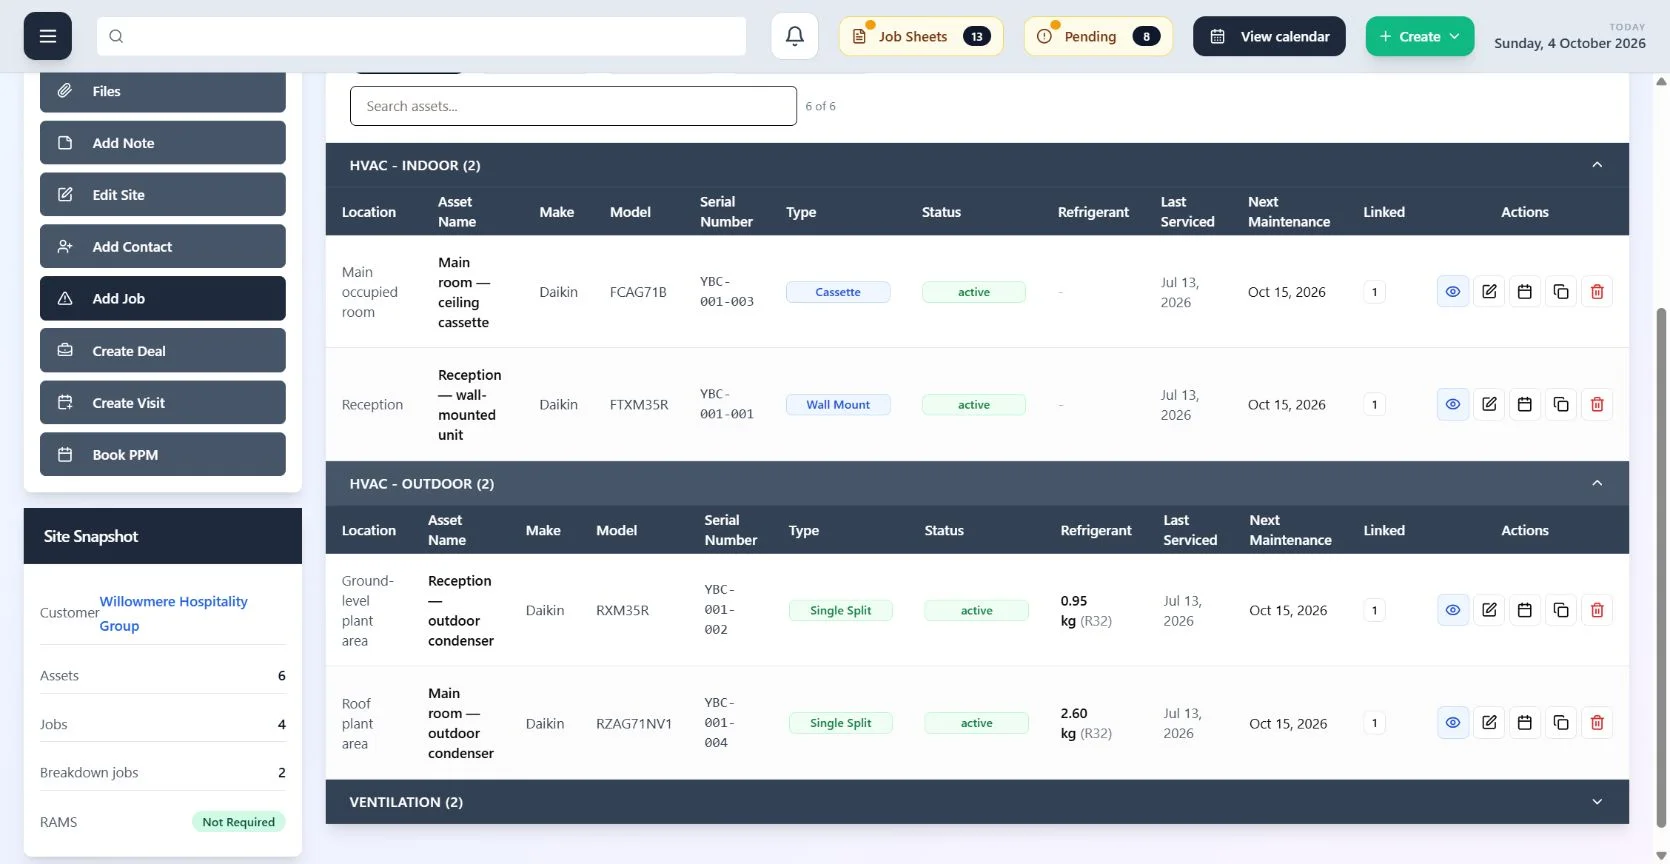The width and height of the screenshot is (1670, 864).
Task: Duplicate the RXM35R outdoor condenser
Action: click(x=1561, y=610)
